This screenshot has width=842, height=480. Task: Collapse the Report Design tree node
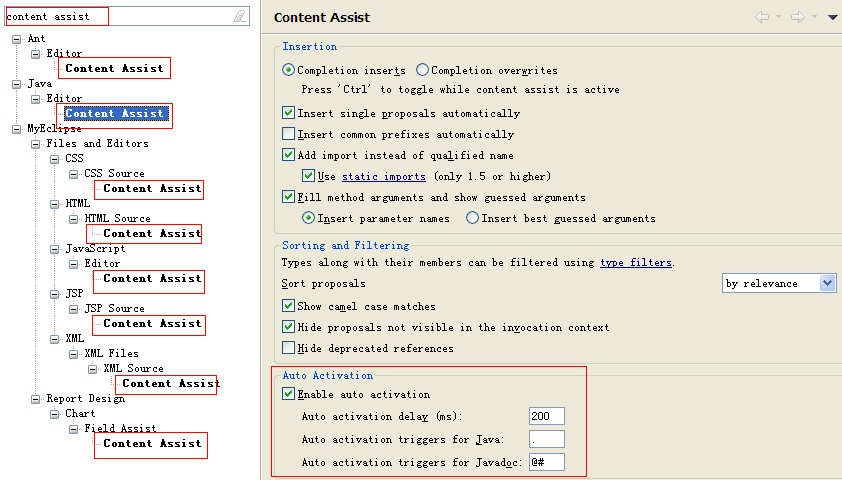35,399
